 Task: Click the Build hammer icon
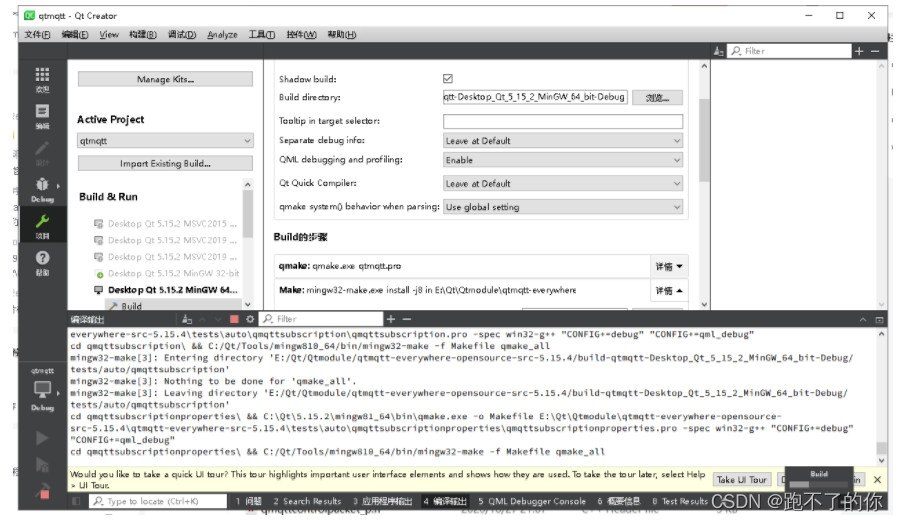(x=43, y=491)
